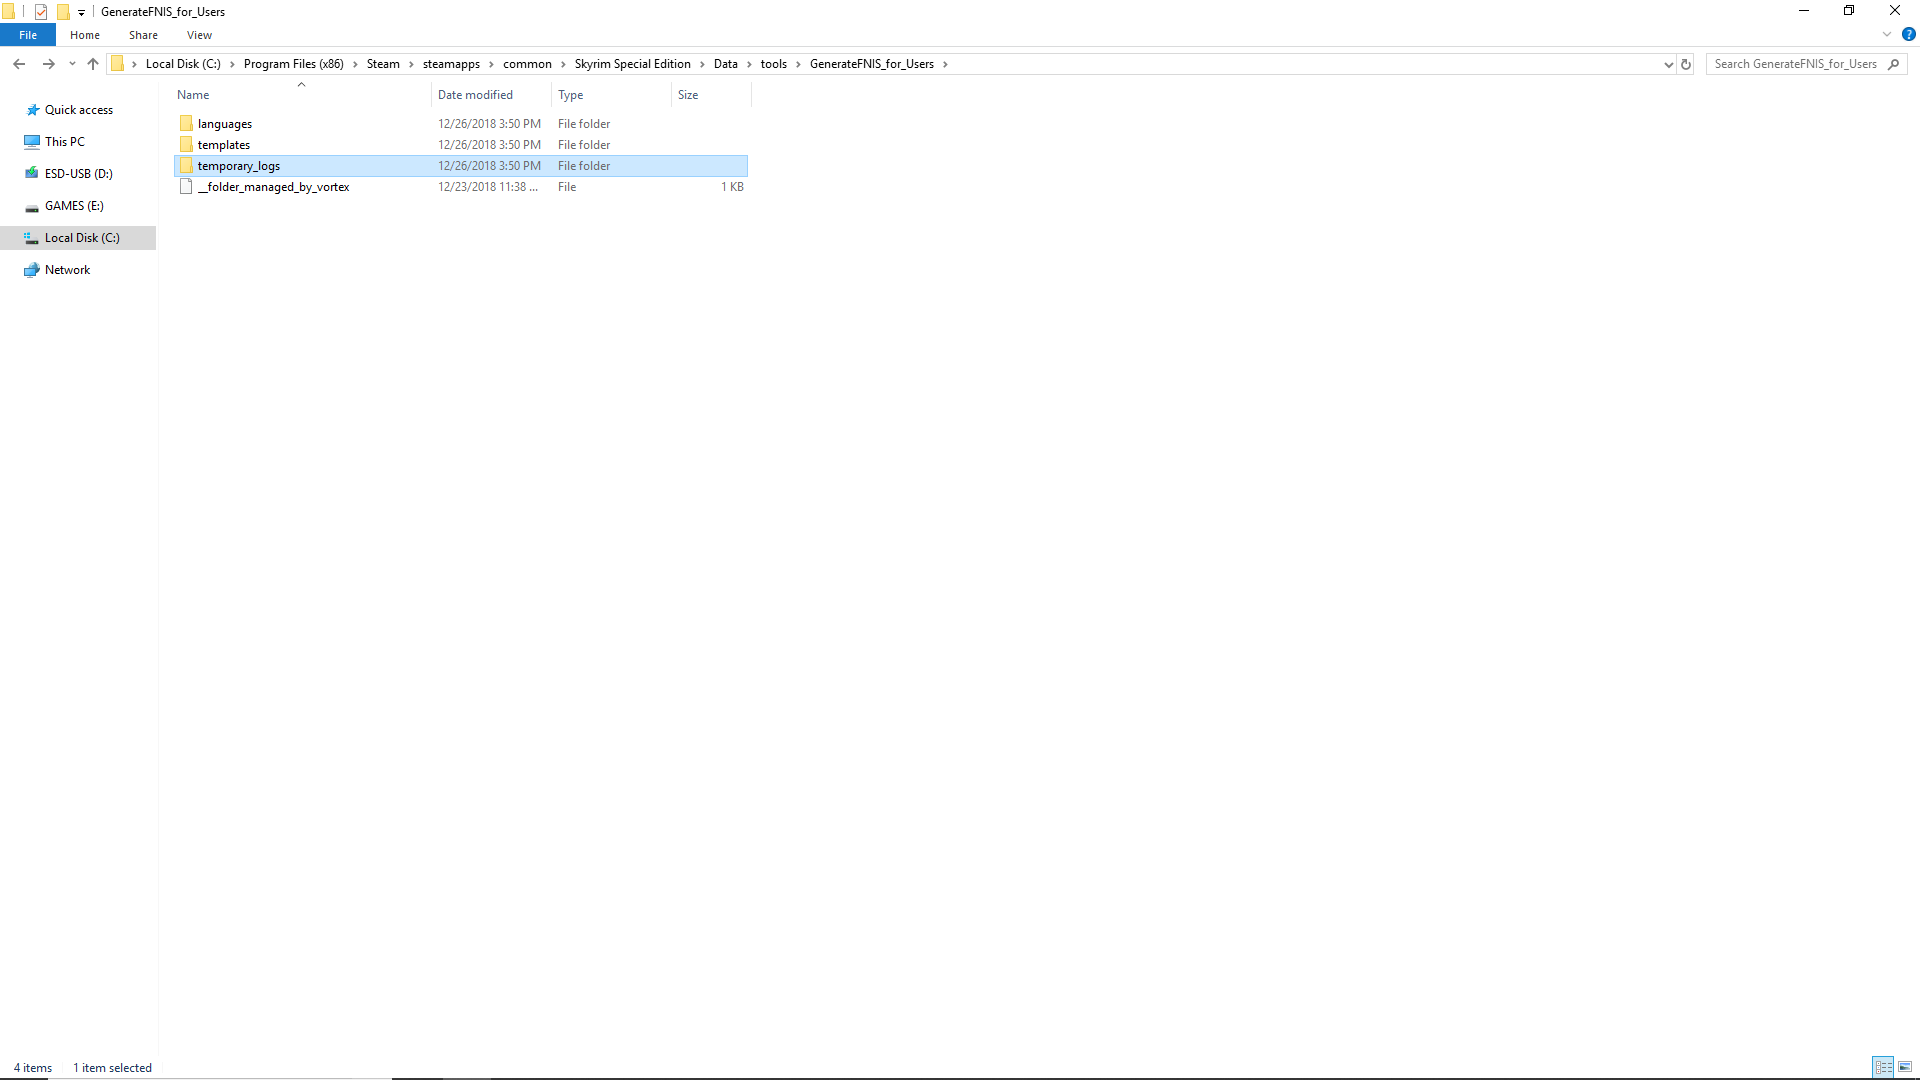Image resolution: width=1920 pixels, height=1080 pixels.
Task: Switch to Details view layout
Action: (1883, 1067)
